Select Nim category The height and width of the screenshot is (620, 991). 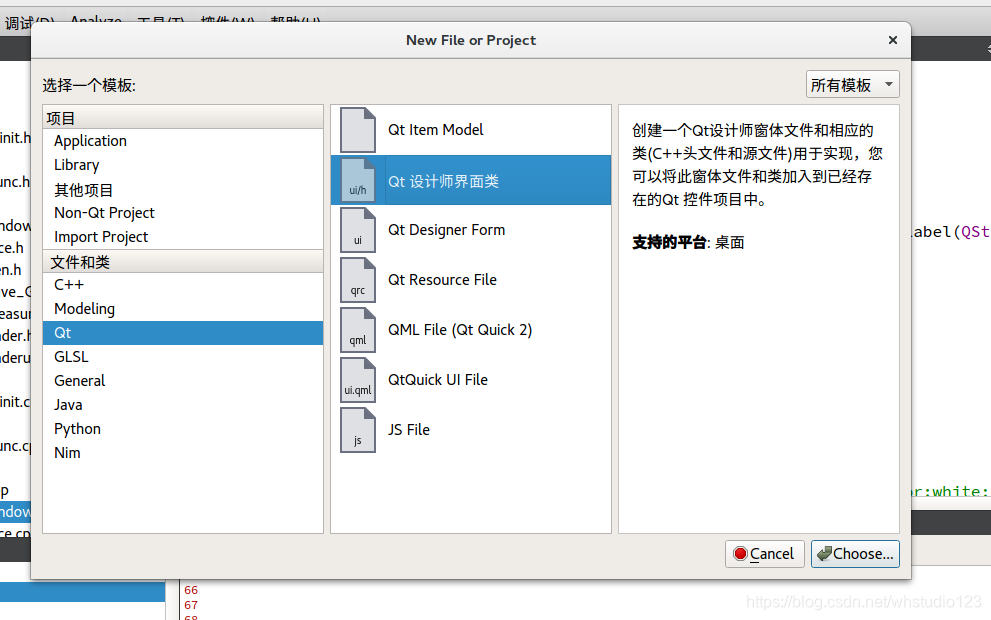[x=183, y=453]
